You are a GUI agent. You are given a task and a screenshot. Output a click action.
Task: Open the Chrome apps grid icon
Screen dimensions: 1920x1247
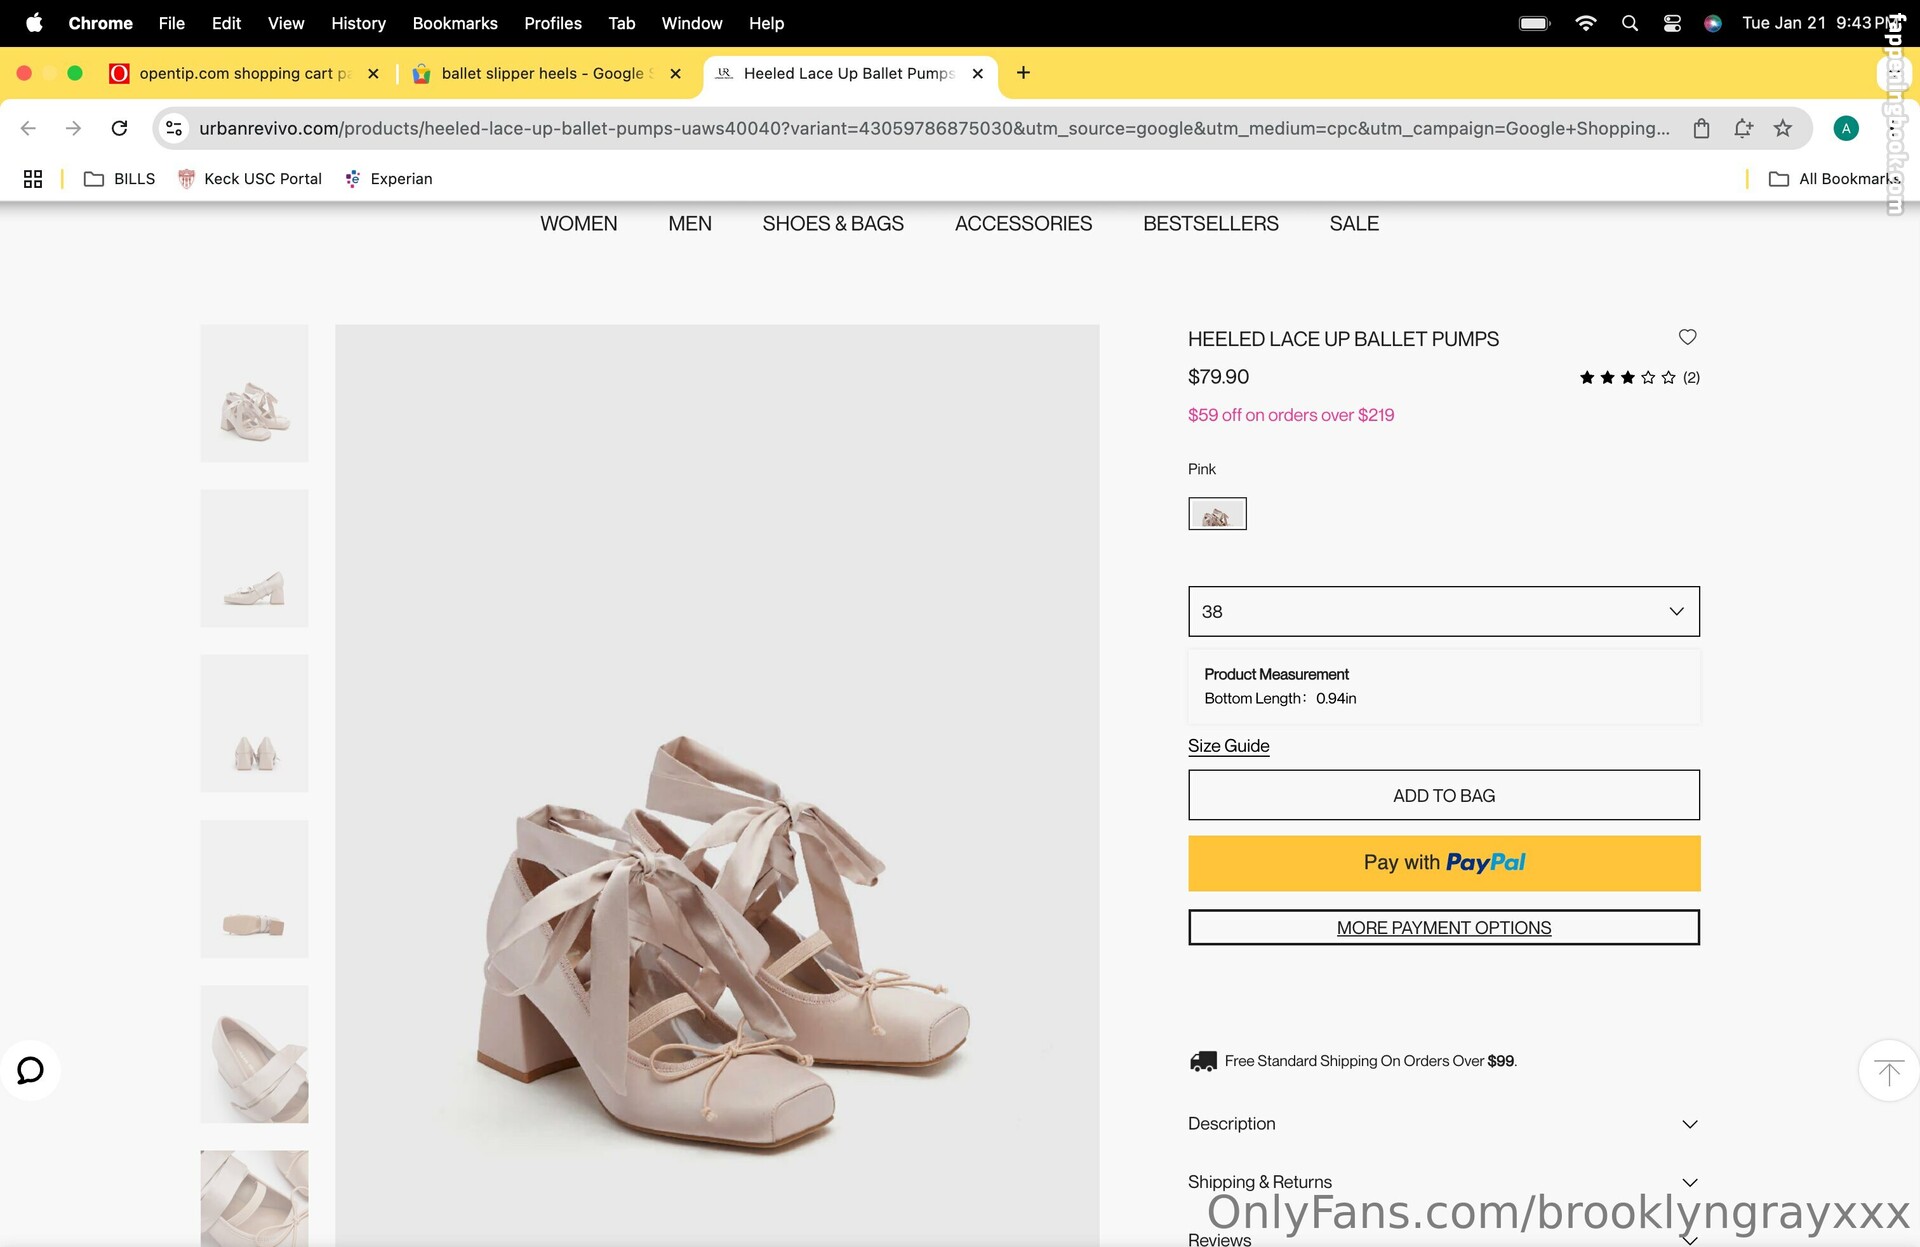coord(33,179)
